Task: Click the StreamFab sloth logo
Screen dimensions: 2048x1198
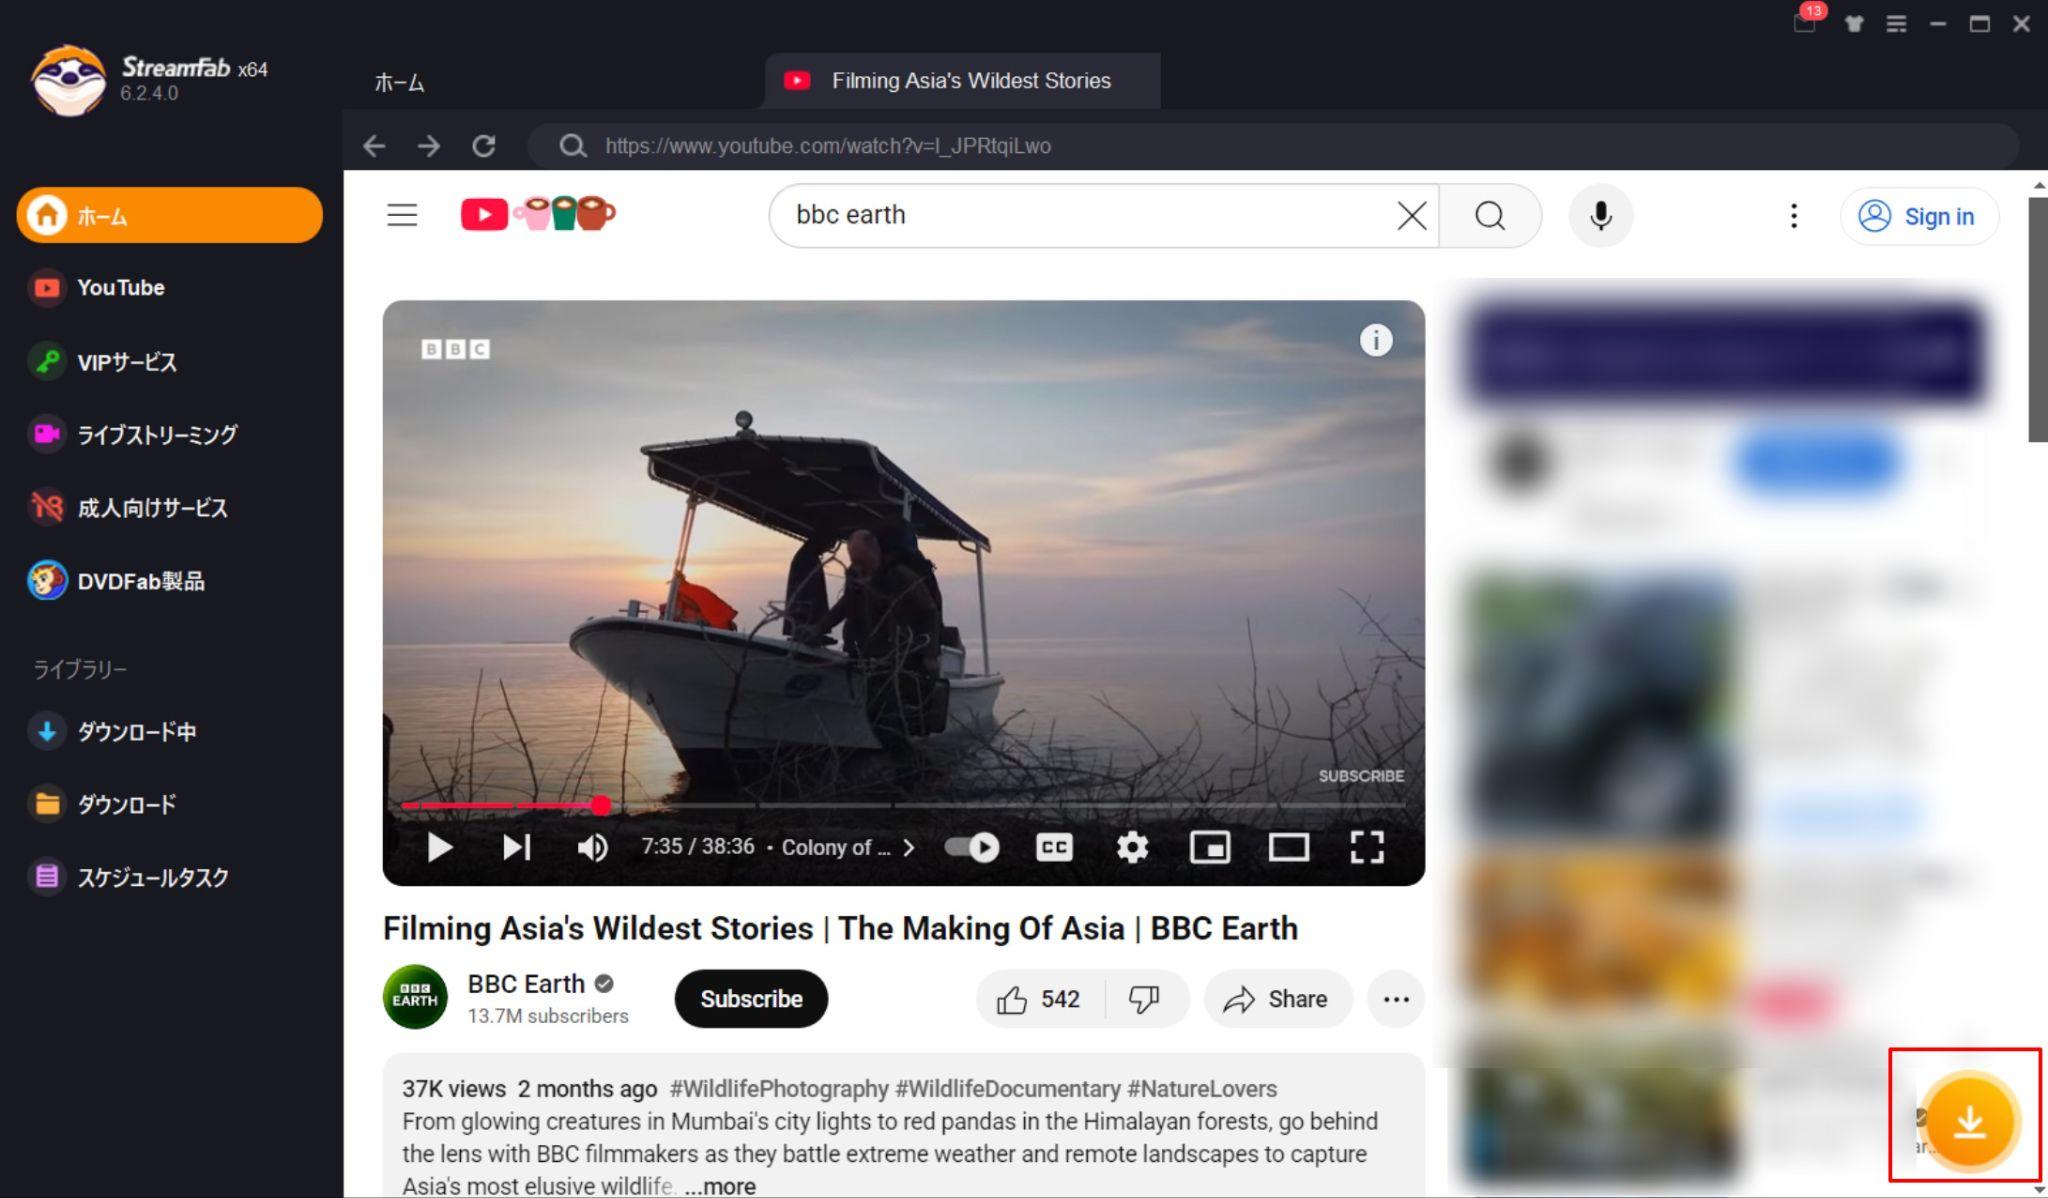Action: (x=68, y=80)
